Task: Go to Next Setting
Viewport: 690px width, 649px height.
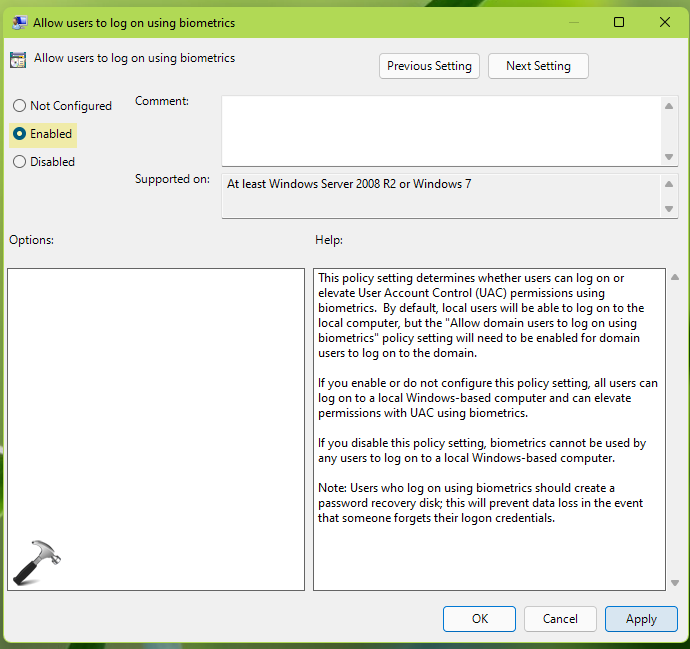Action: (x=538, y=66)
